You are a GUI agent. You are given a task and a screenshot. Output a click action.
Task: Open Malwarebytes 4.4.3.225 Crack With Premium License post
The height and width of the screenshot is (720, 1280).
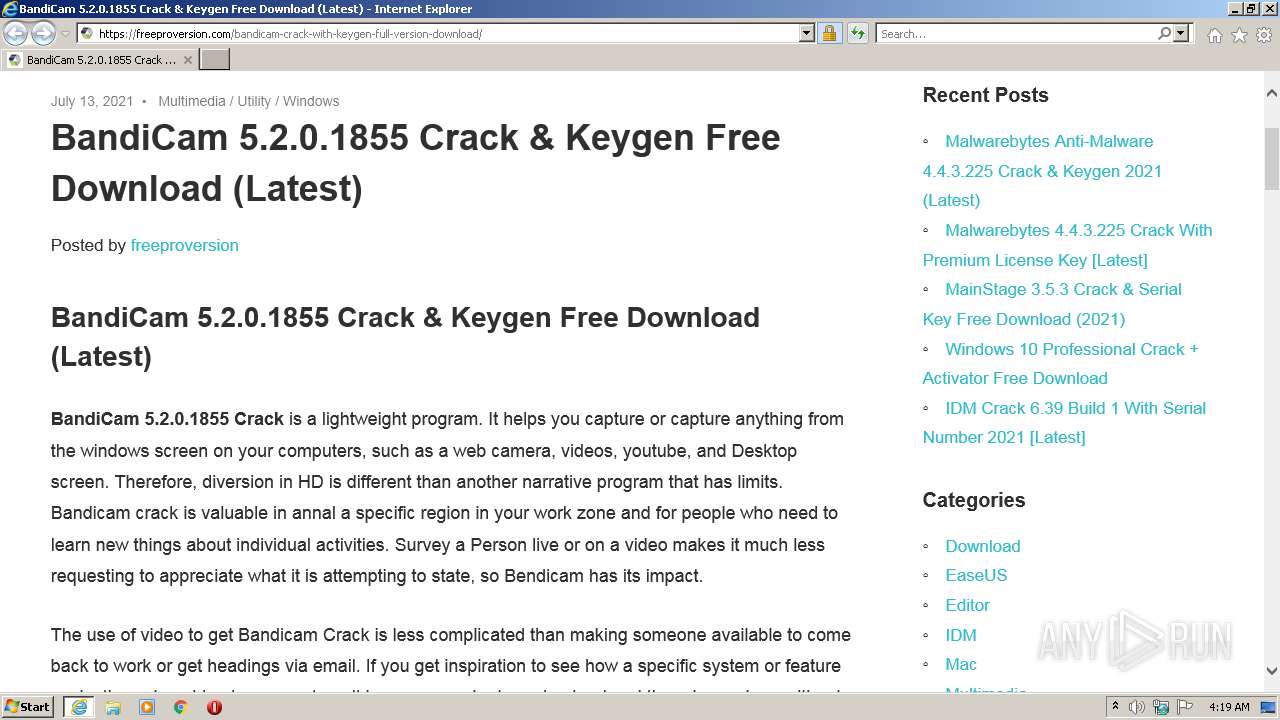(x=1067, y=245)
